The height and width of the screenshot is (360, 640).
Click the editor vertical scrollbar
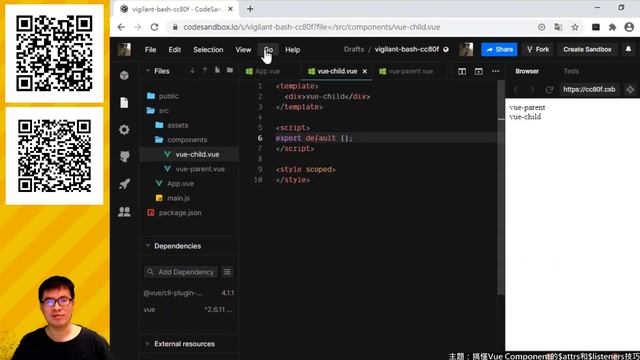501,188
